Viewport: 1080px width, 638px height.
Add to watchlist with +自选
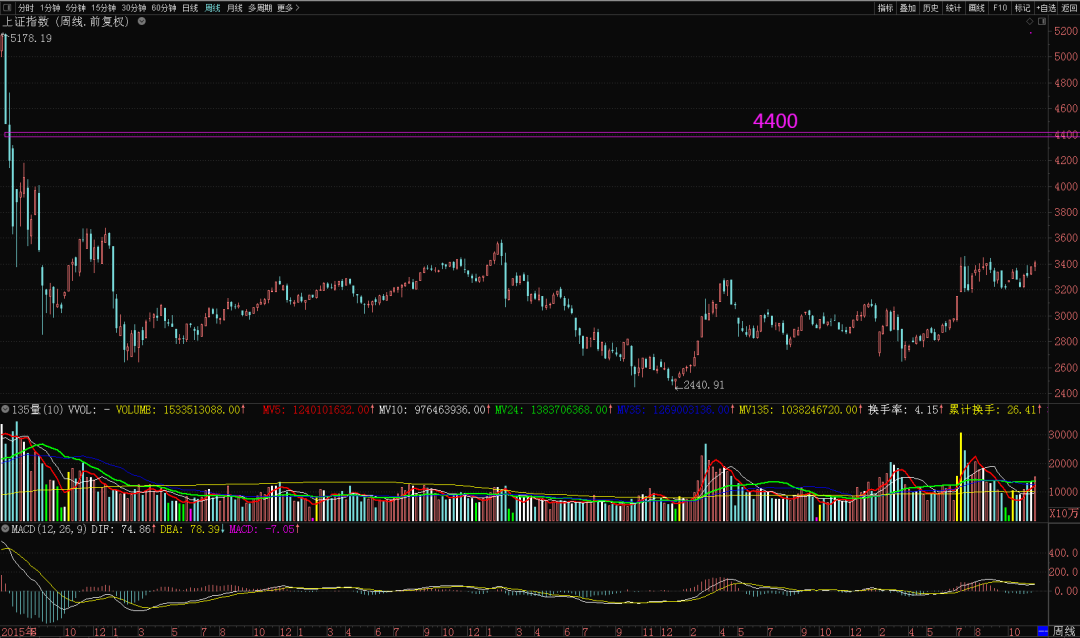(1046, 8)
